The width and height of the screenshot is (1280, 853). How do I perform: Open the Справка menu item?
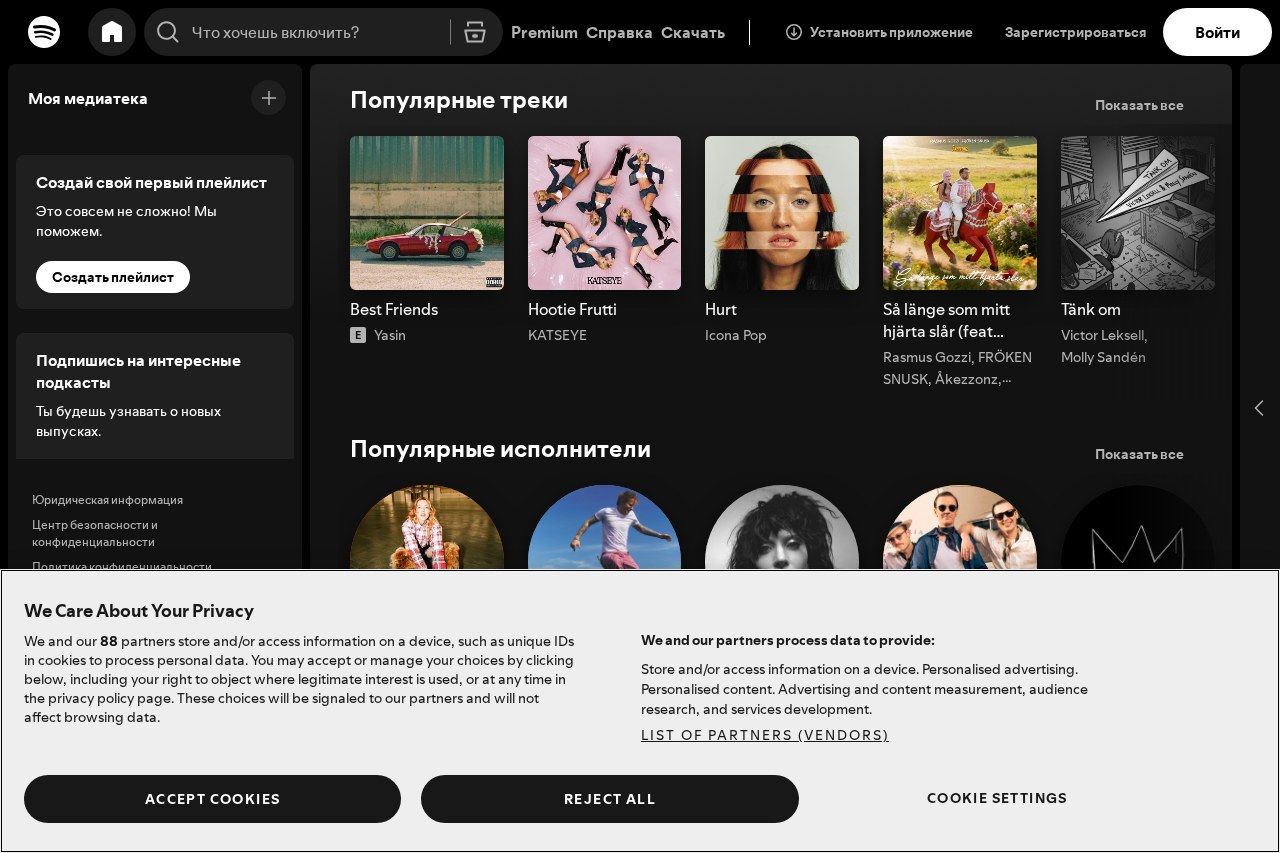[619, 32]
